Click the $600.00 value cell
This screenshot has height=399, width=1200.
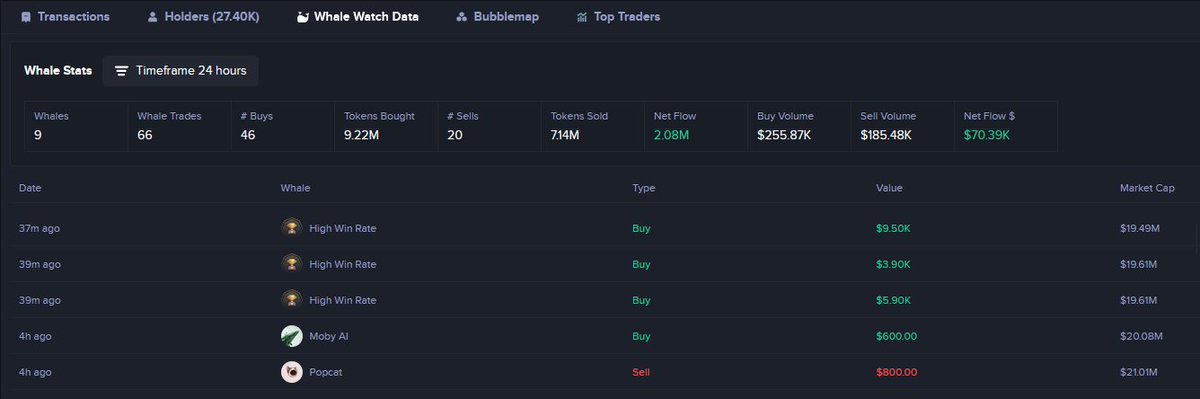(x=896, y=336)
